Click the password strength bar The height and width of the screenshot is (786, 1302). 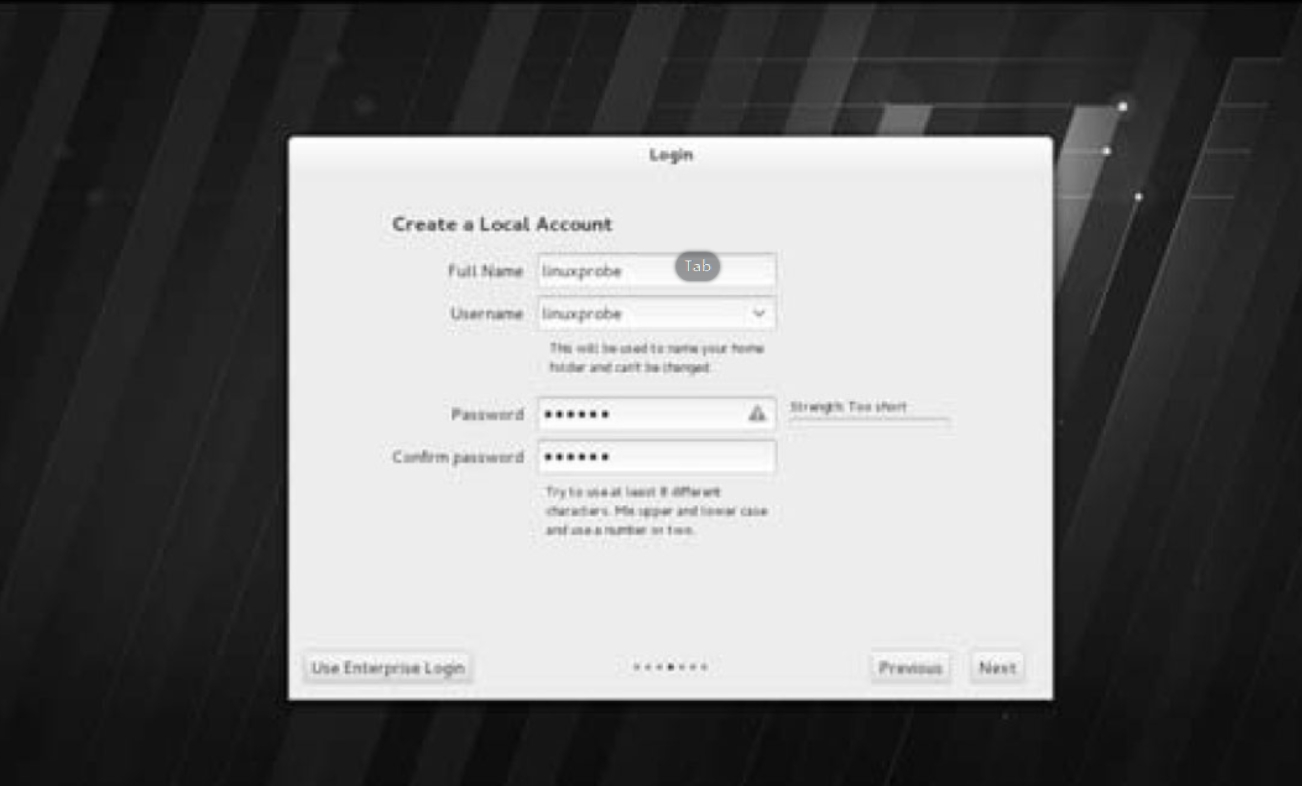(x=869, y=421)
